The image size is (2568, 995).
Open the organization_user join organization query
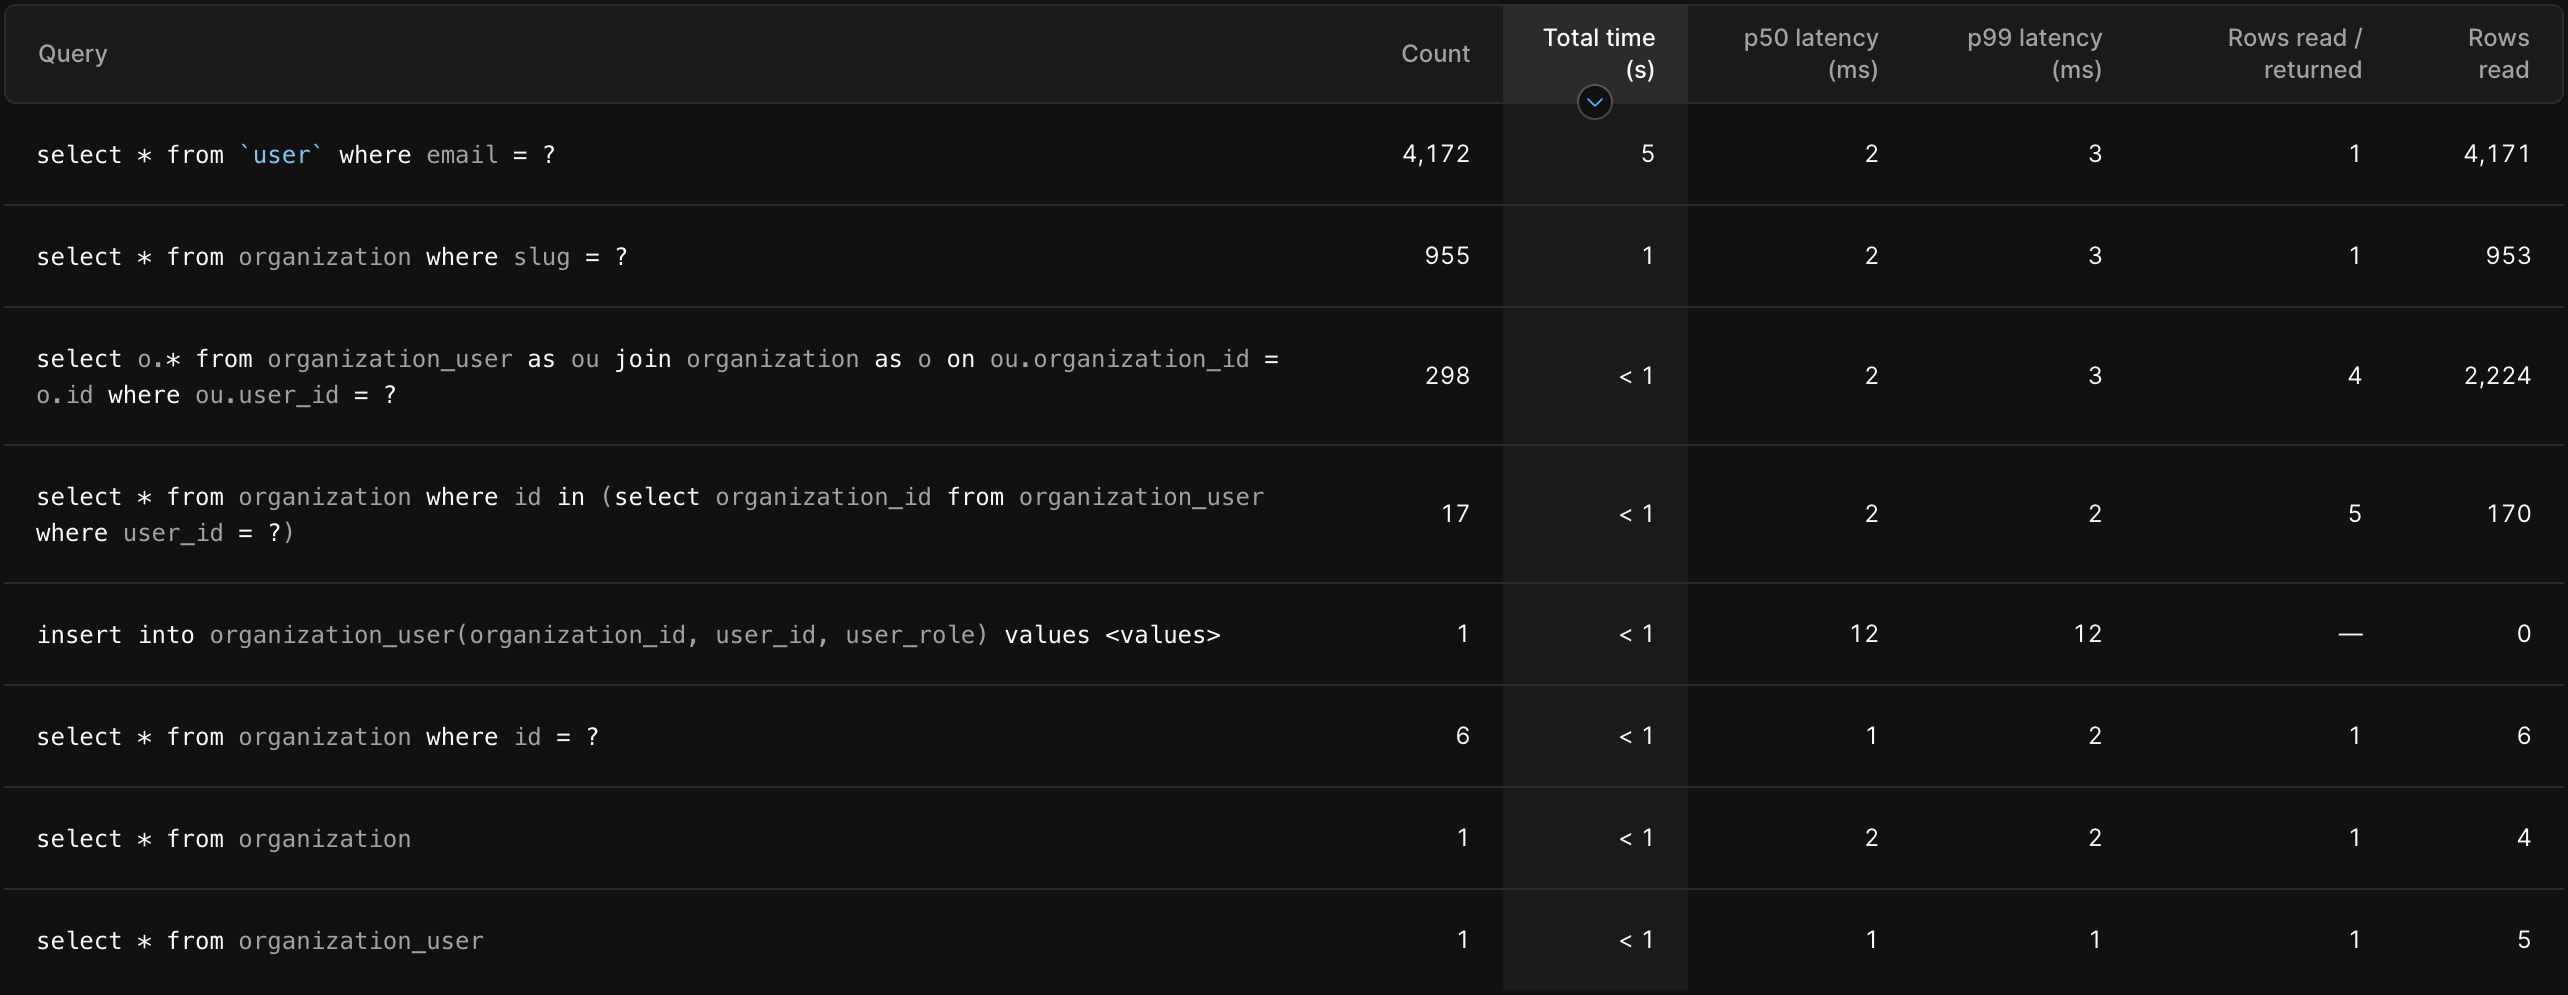tap(657, 377)
